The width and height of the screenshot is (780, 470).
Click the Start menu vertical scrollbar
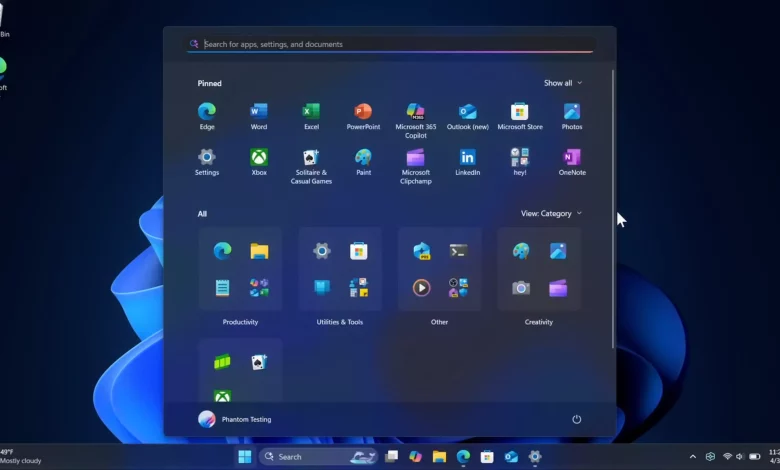point(613,209)
